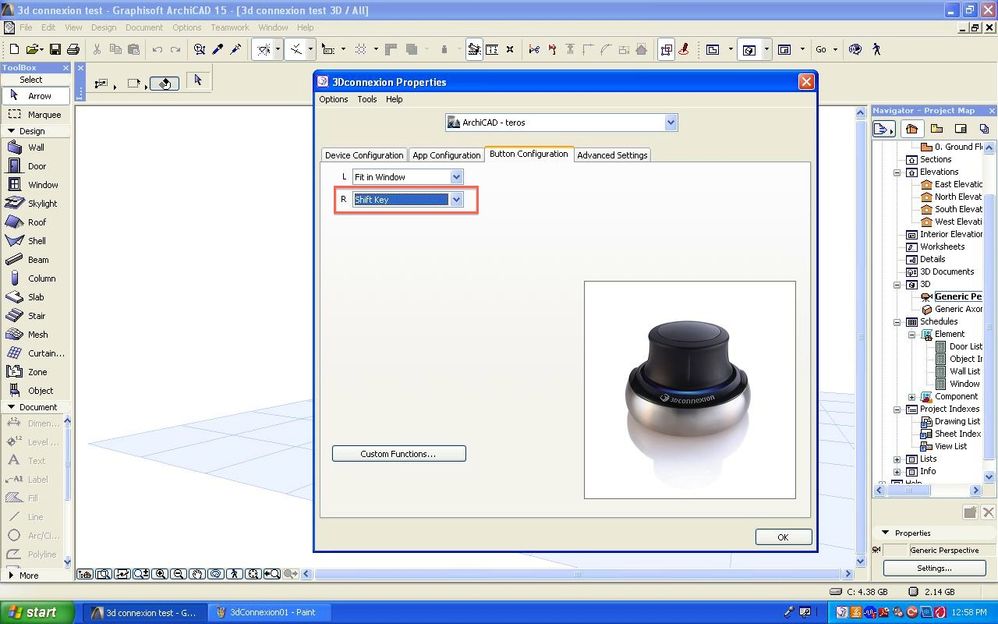
Task: Click the 3D view horizontal scrollbar
Action: coord(579,574)
